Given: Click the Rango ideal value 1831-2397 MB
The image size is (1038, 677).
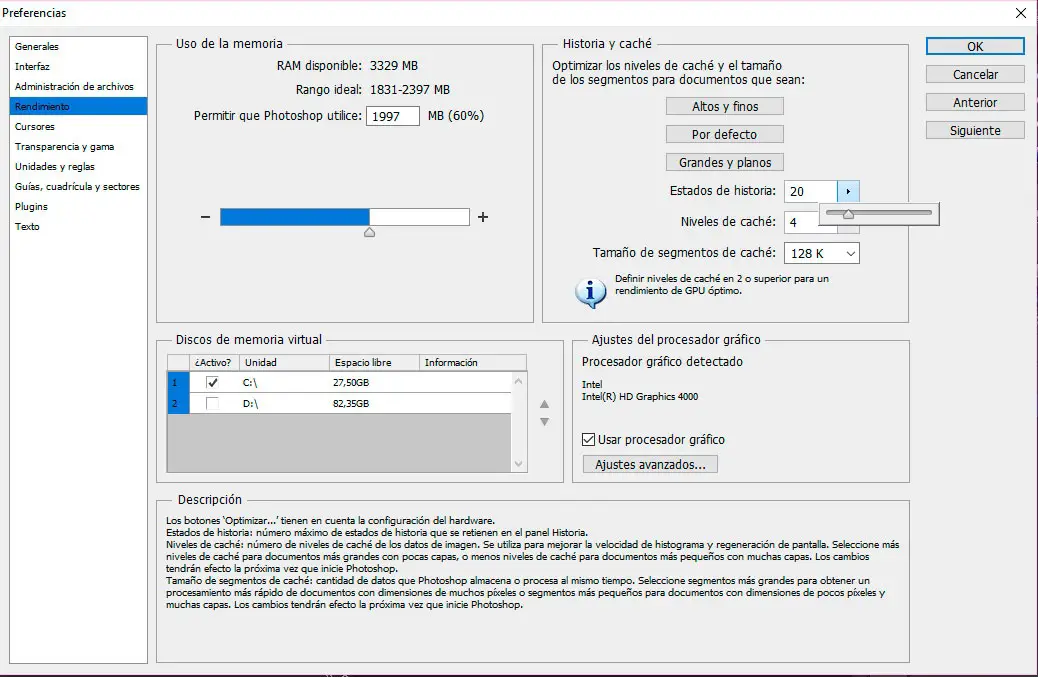Looking at the screenshot, I should [x=410, y=89].
